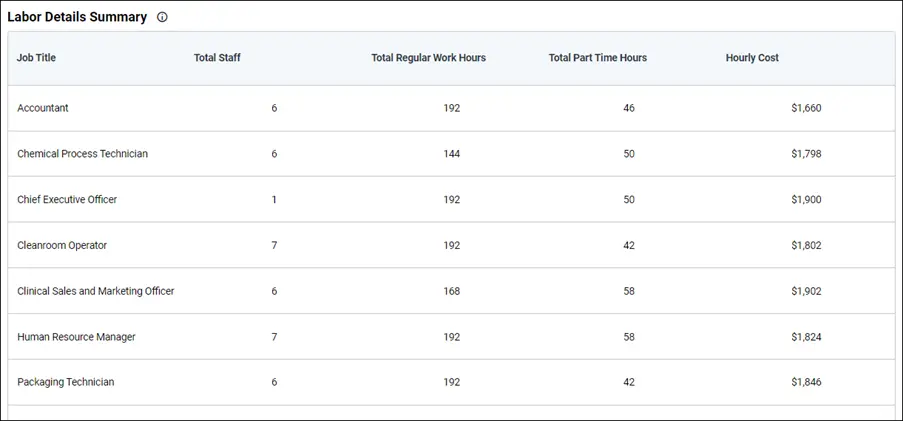Click Accountant's total staff 6

click(x=274, y=108)
